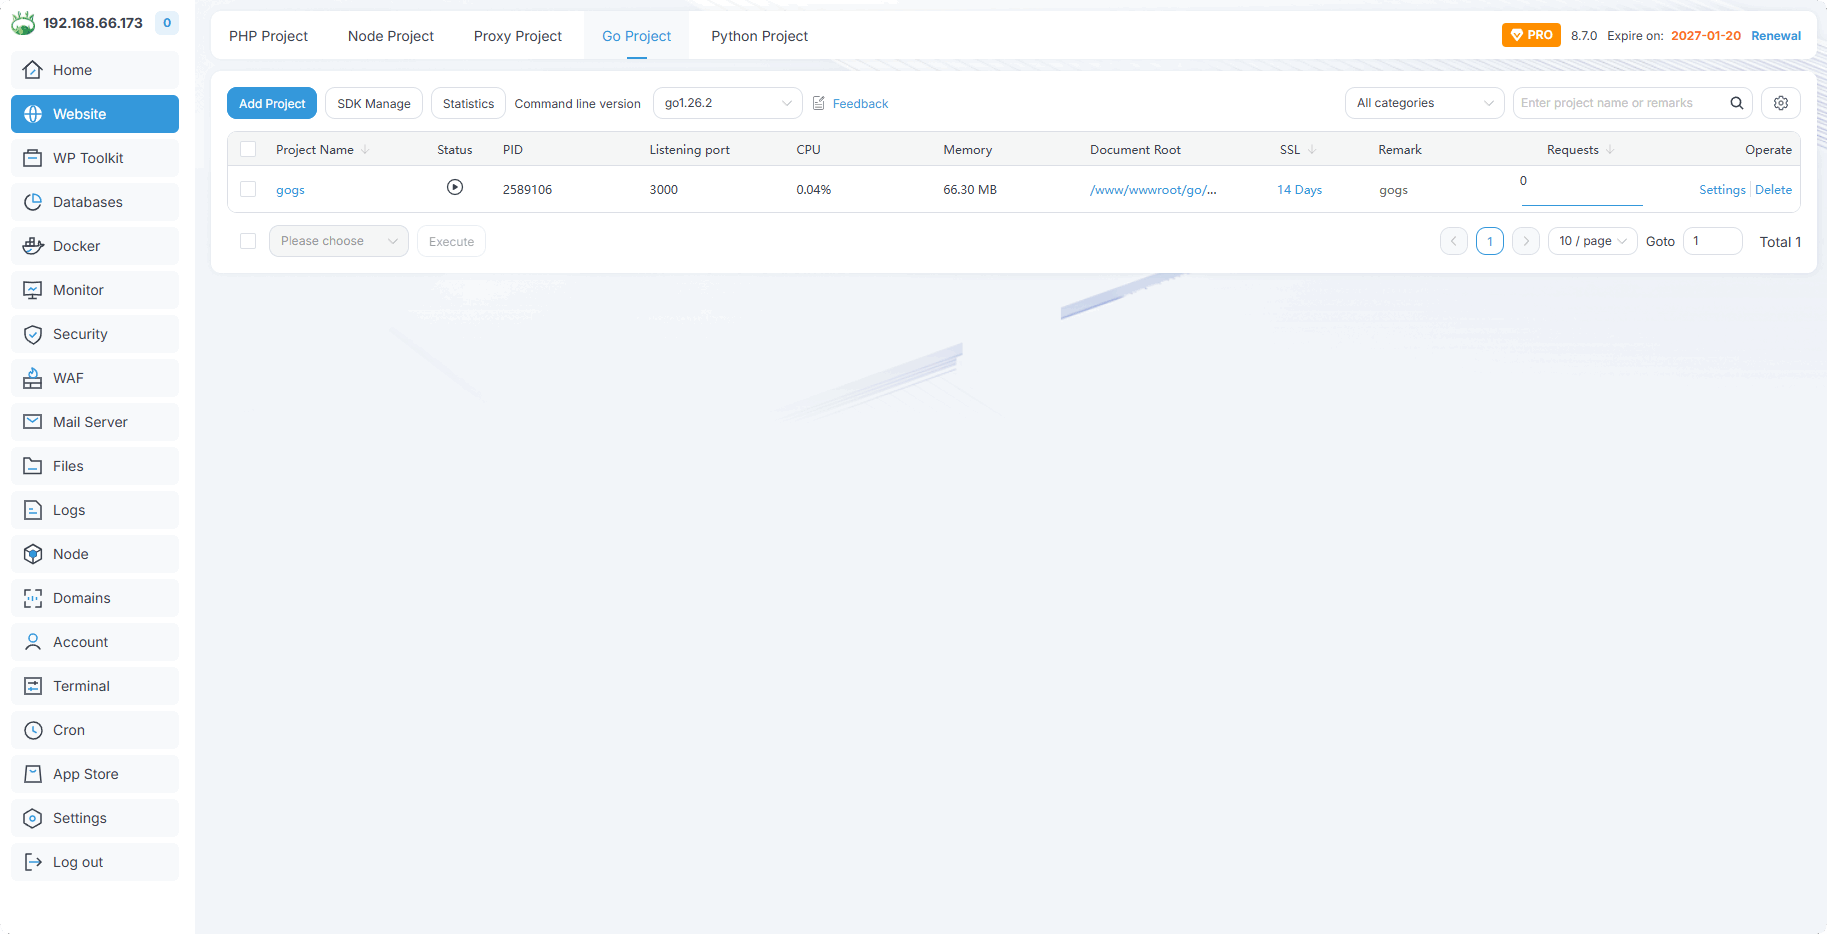The image size is (1827, 934).
Task: Open SDK Manage
Action: coord(374,103)
